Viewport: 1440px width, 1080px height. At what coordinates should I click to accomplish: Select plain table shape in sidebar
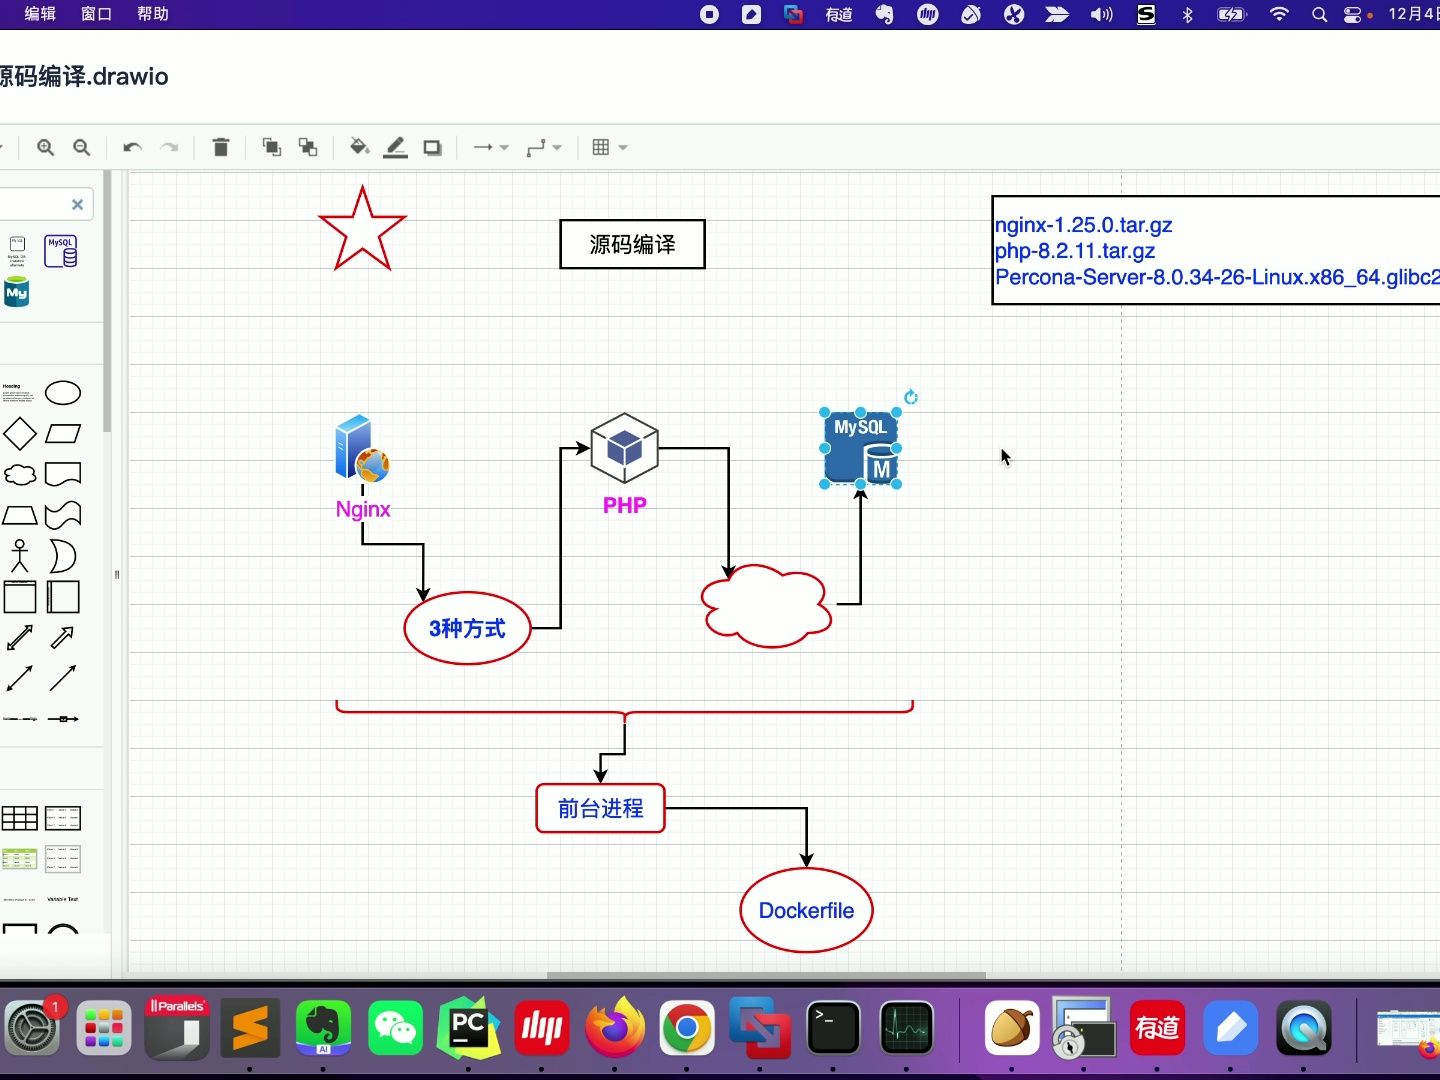pos(20,818)
